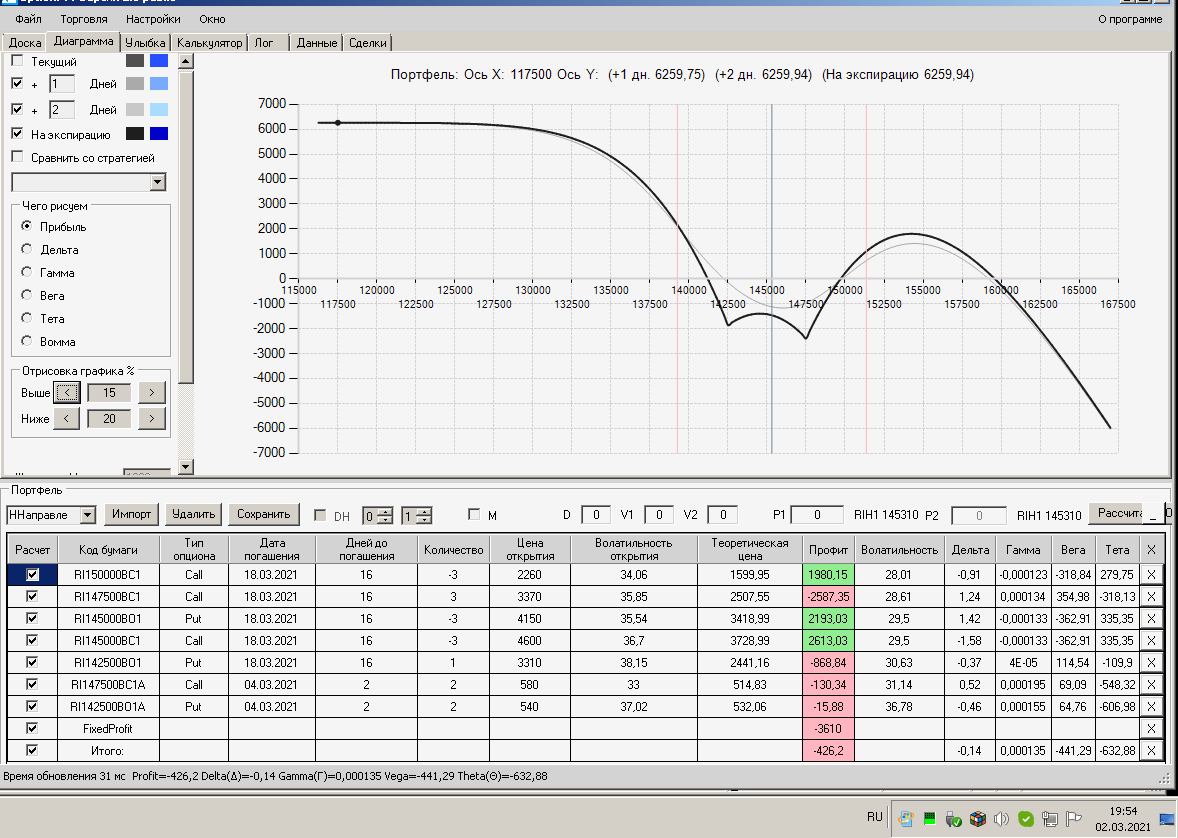The width and height of the screenshot is (1178, 838).
Task: Click the dark blue swatch for 'На экспирацию'
Action: click(158, 134)
